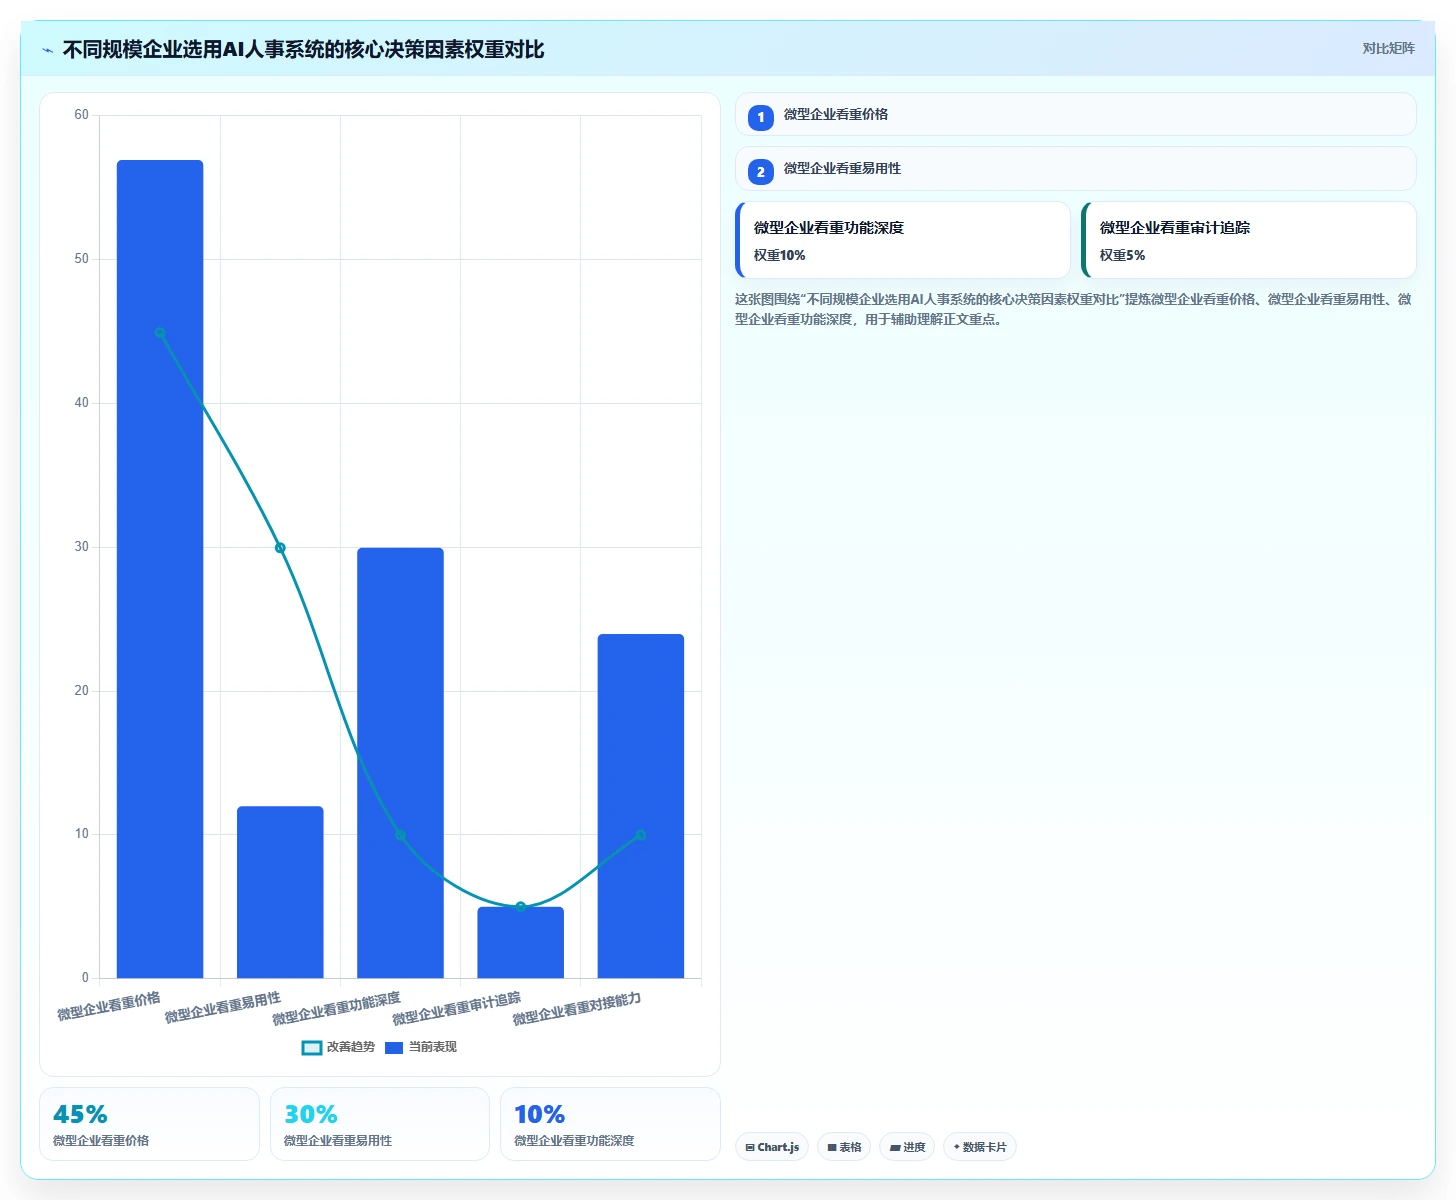Click the 数据卡片 chip
The width and height of the screenshot is (1456, 1200).
(x=980, y=1147)
